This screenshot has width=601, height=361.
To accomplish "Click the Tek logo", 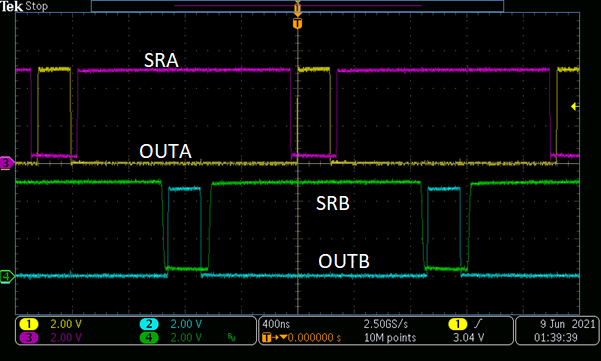I will click(x=11, y=6).
